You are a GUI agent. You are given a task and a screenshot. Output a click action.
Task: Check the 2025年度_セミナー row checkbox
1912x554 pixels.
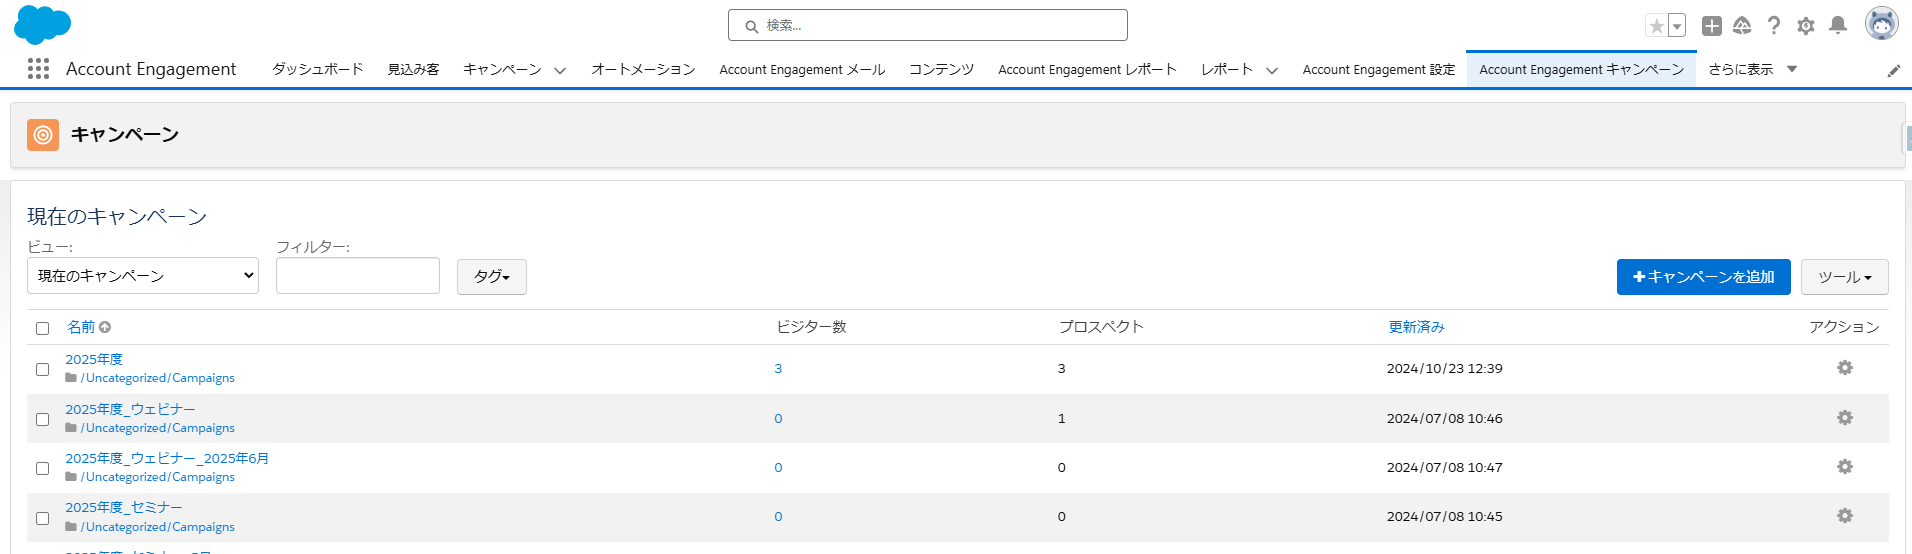click(42, 518)
